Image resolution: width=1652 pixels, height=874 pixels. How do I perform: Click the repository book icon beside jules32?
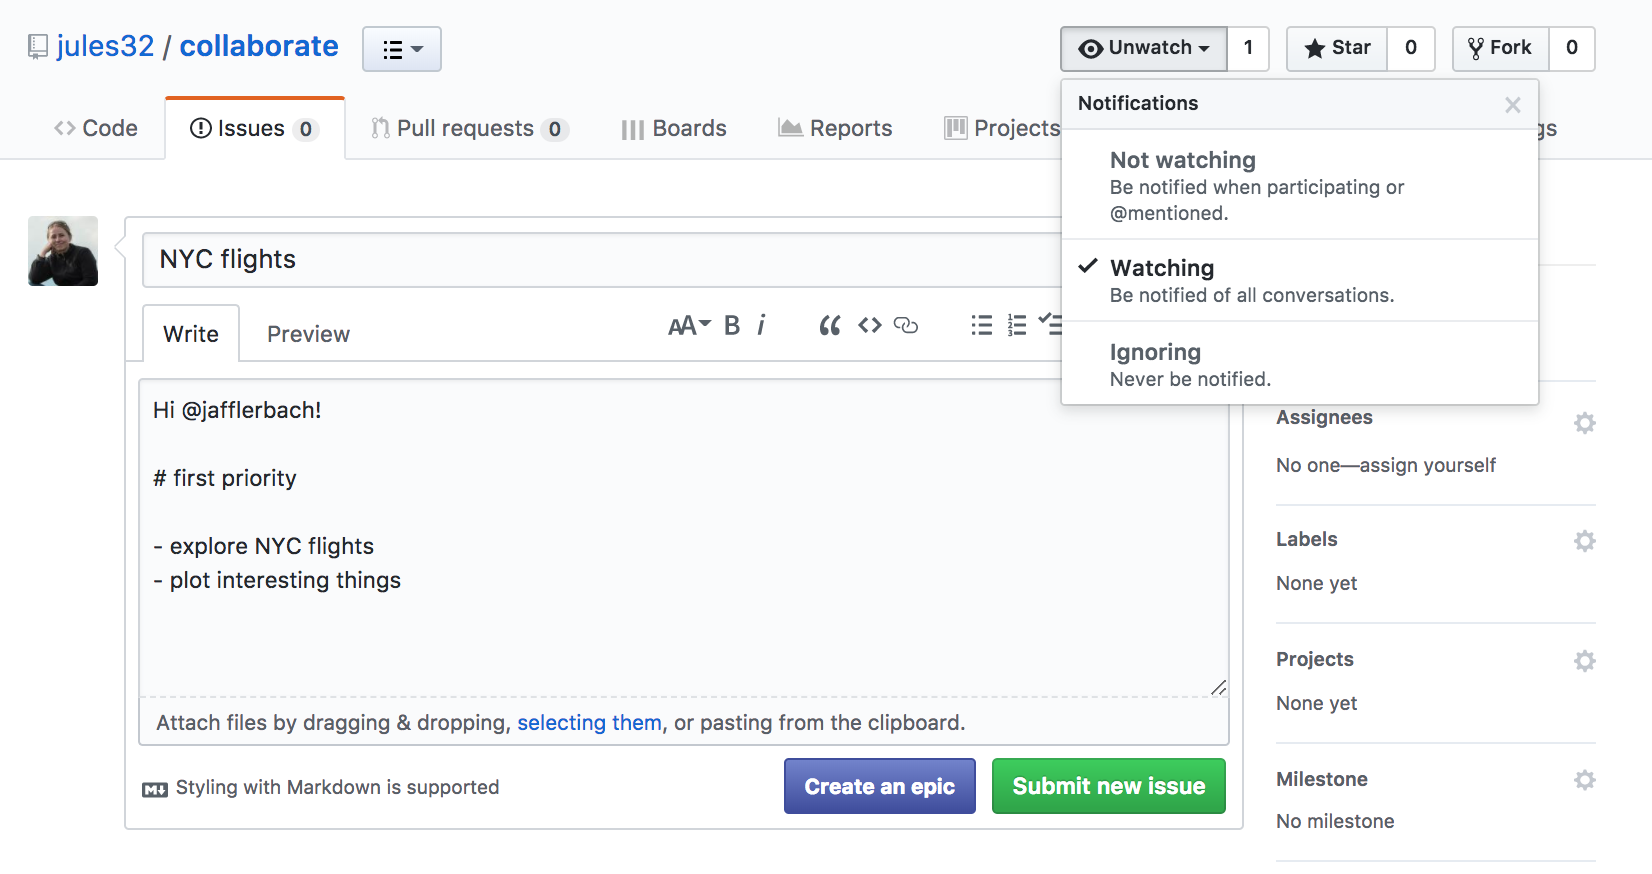pos(38,47)
